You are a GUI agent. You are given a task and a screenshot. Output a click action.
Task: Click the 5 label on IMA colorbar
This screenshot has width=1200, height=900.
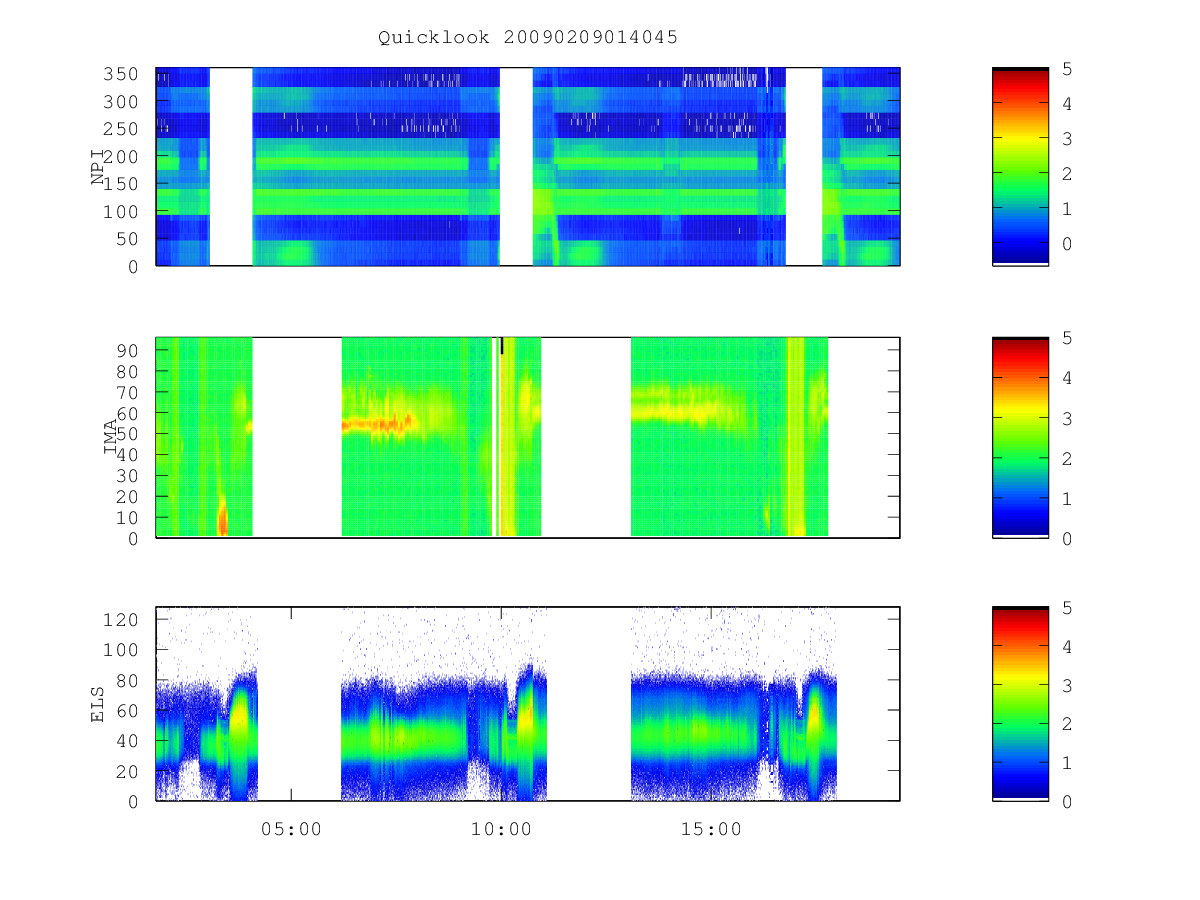tap(1068, 338)
